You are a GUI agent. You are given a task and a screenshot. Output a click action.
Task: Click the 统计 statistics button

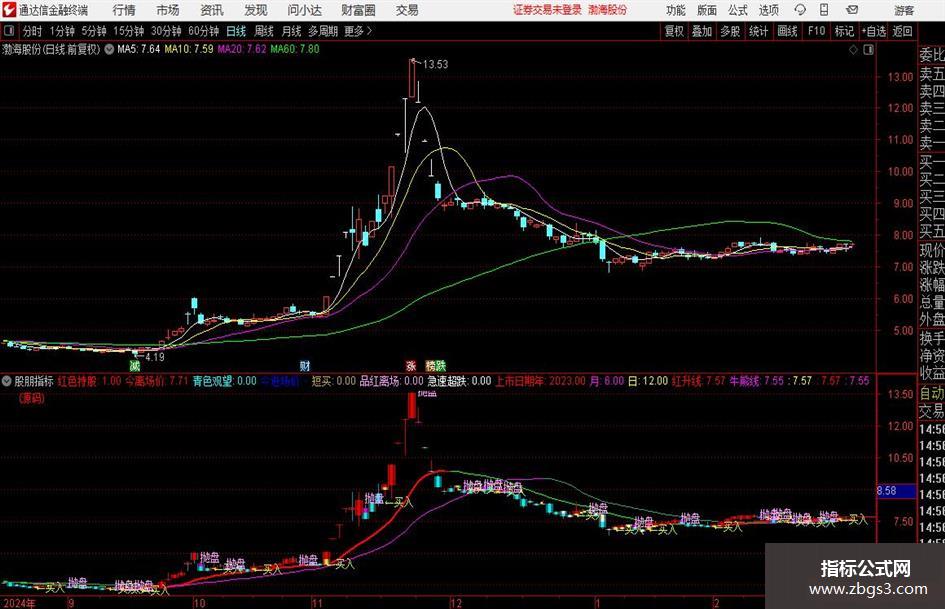(758, 31)
